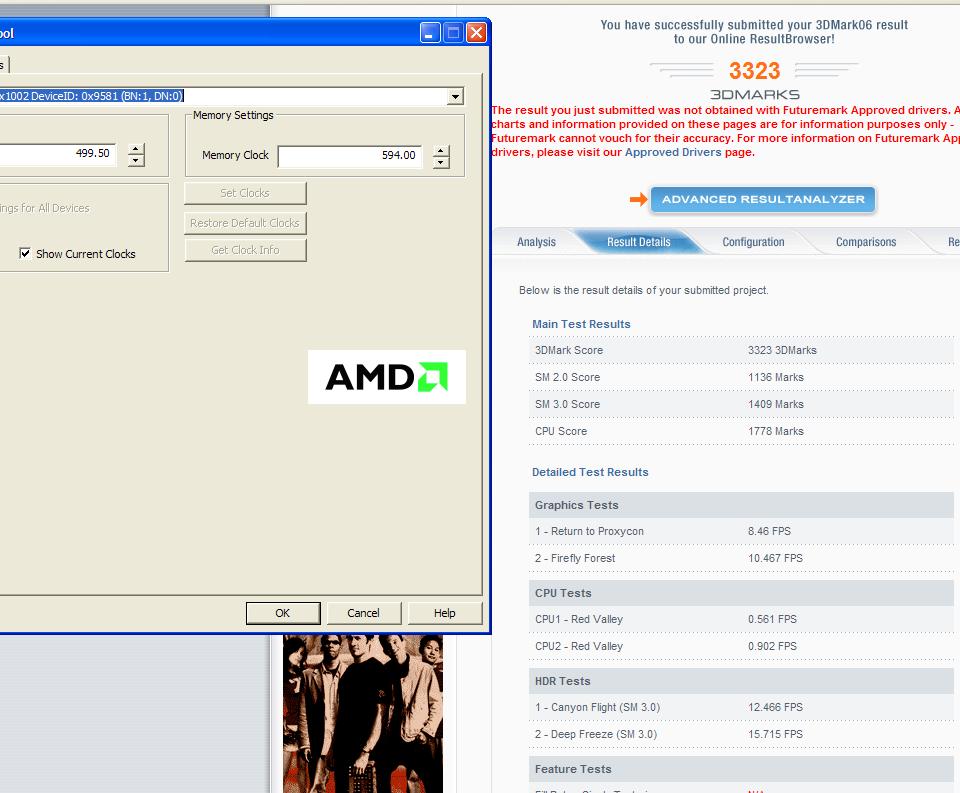Click the Canyon Flight (SM 3.0) row
Viewport: 960px width, 793px height.
click(x=741, y=707)
